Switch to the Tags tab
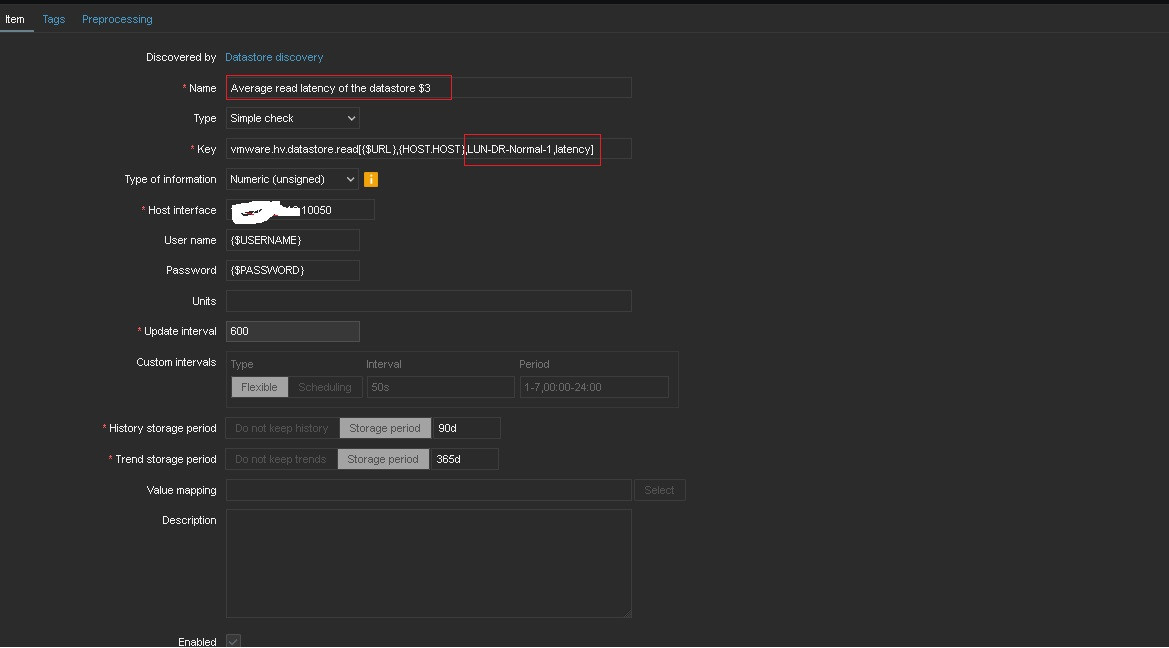The width and height of the screenshot is (1169, 648). point(54,19)
